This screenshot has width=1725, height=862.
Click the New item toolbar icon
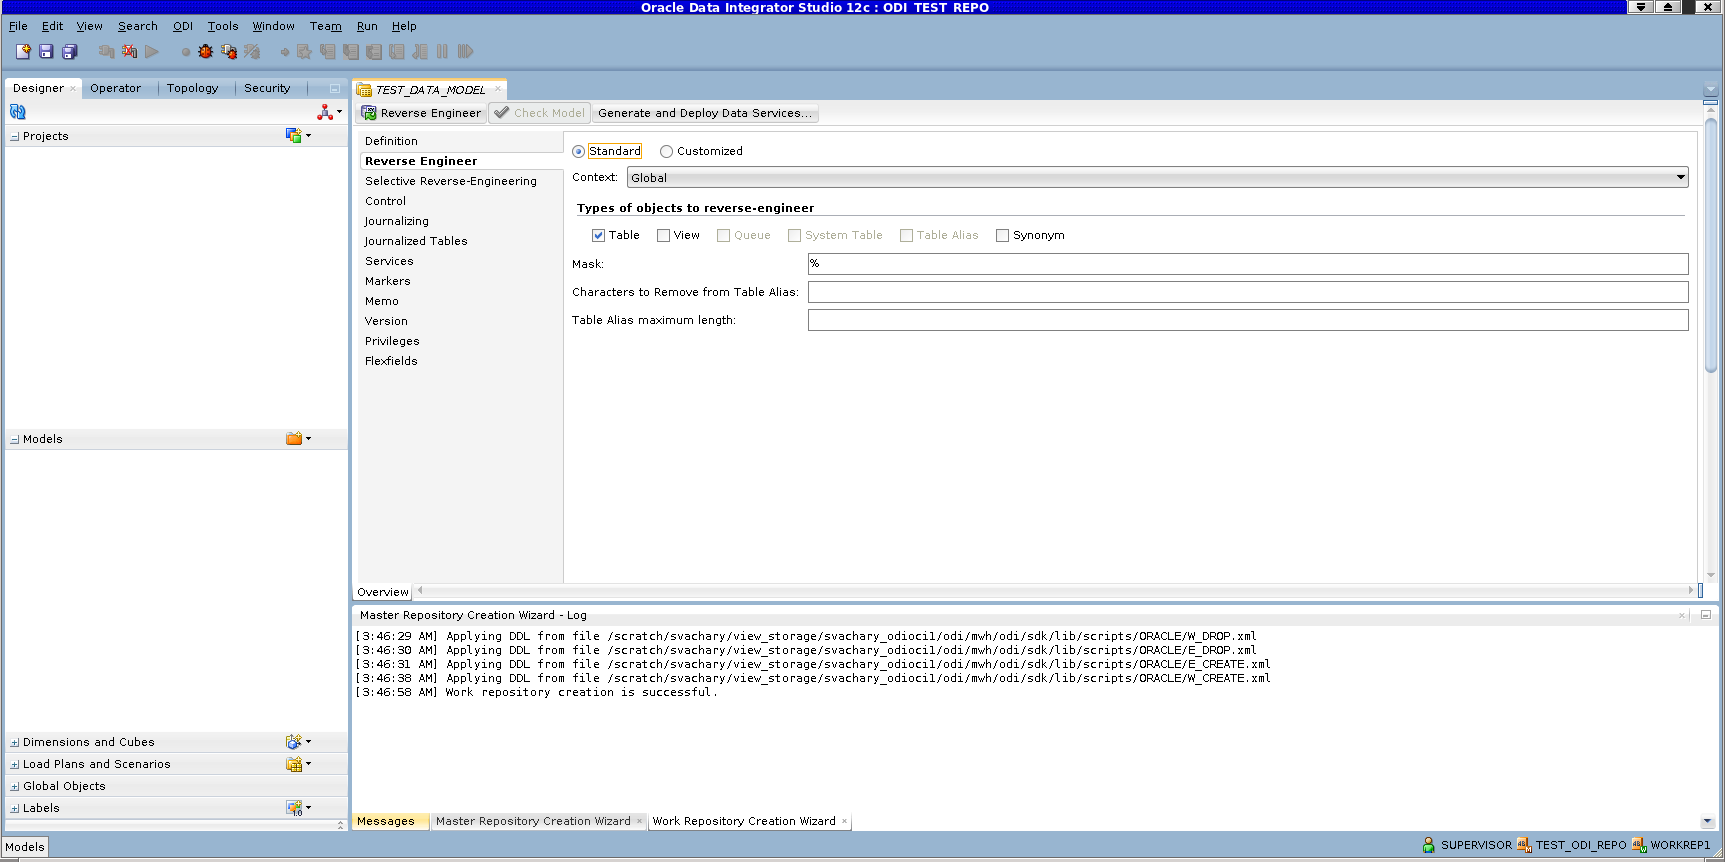pyautogui.click(x=23, y=51)
